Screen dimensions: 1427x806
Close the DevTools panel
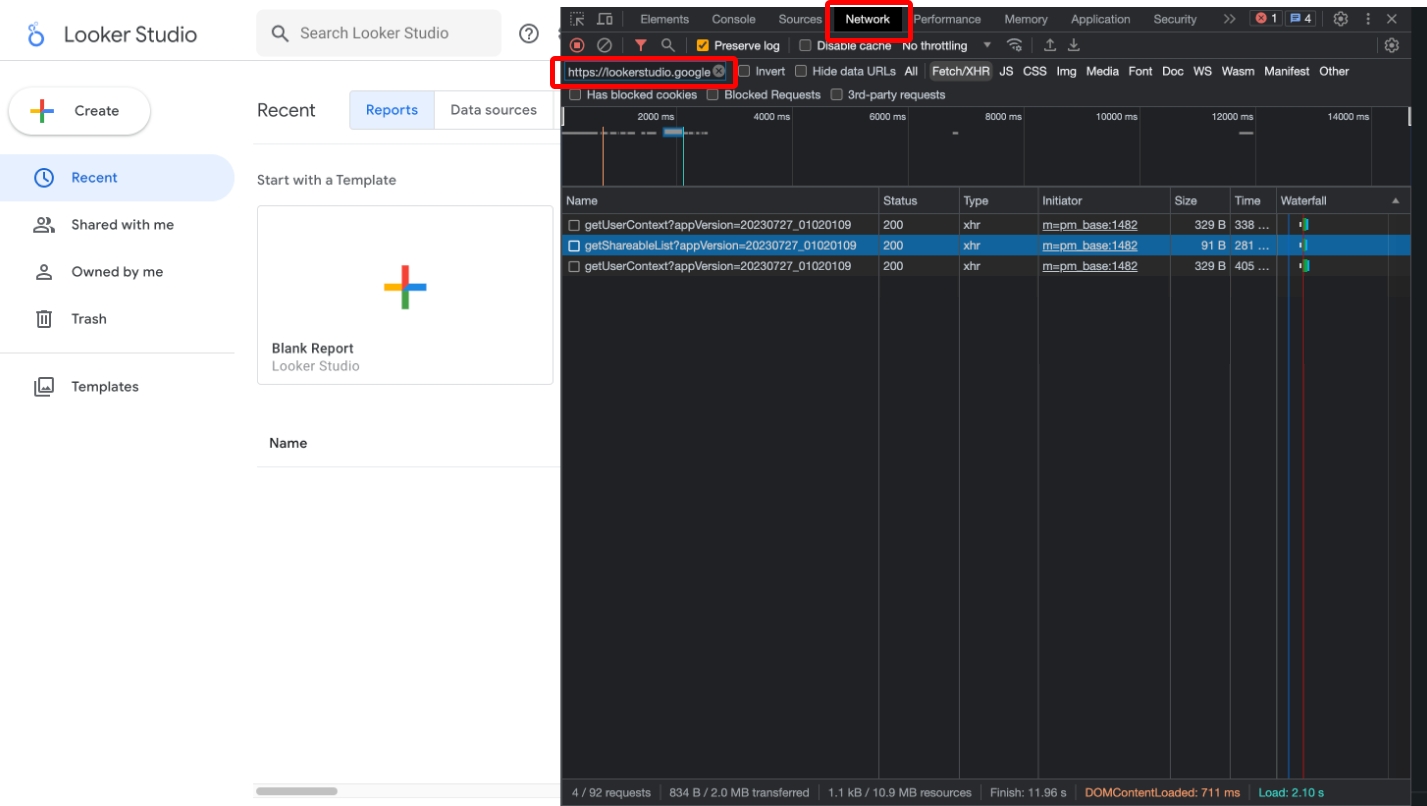(1392, 19)
